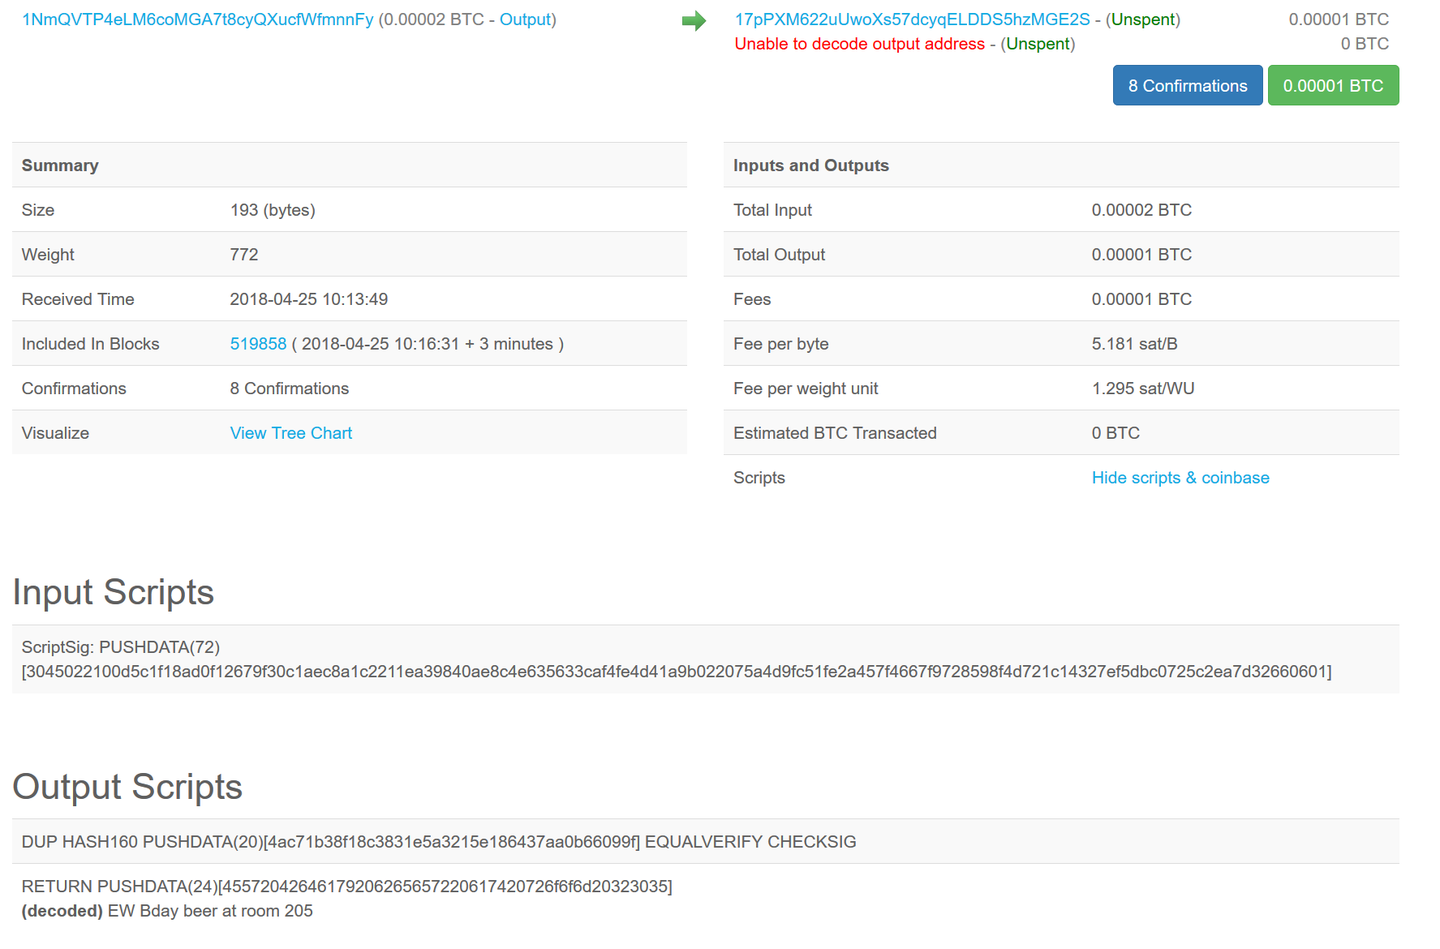The image size is (1440, 949).
Task: Click the Estimated BTC Transacted label
Action: pyautogui.click(x=835, y=433)
